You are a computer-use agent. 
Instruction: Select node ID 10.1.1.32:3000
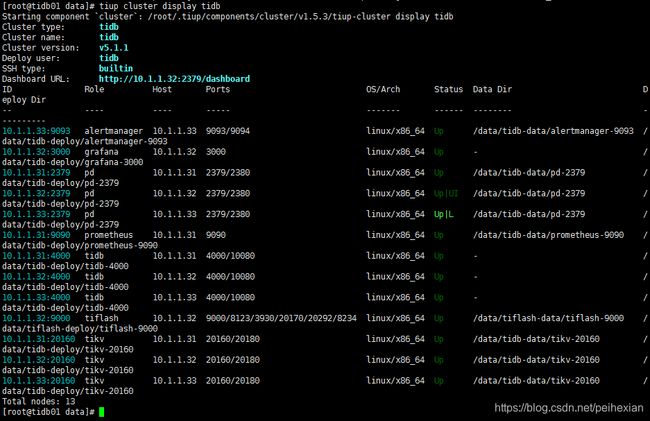pos(36,152)
